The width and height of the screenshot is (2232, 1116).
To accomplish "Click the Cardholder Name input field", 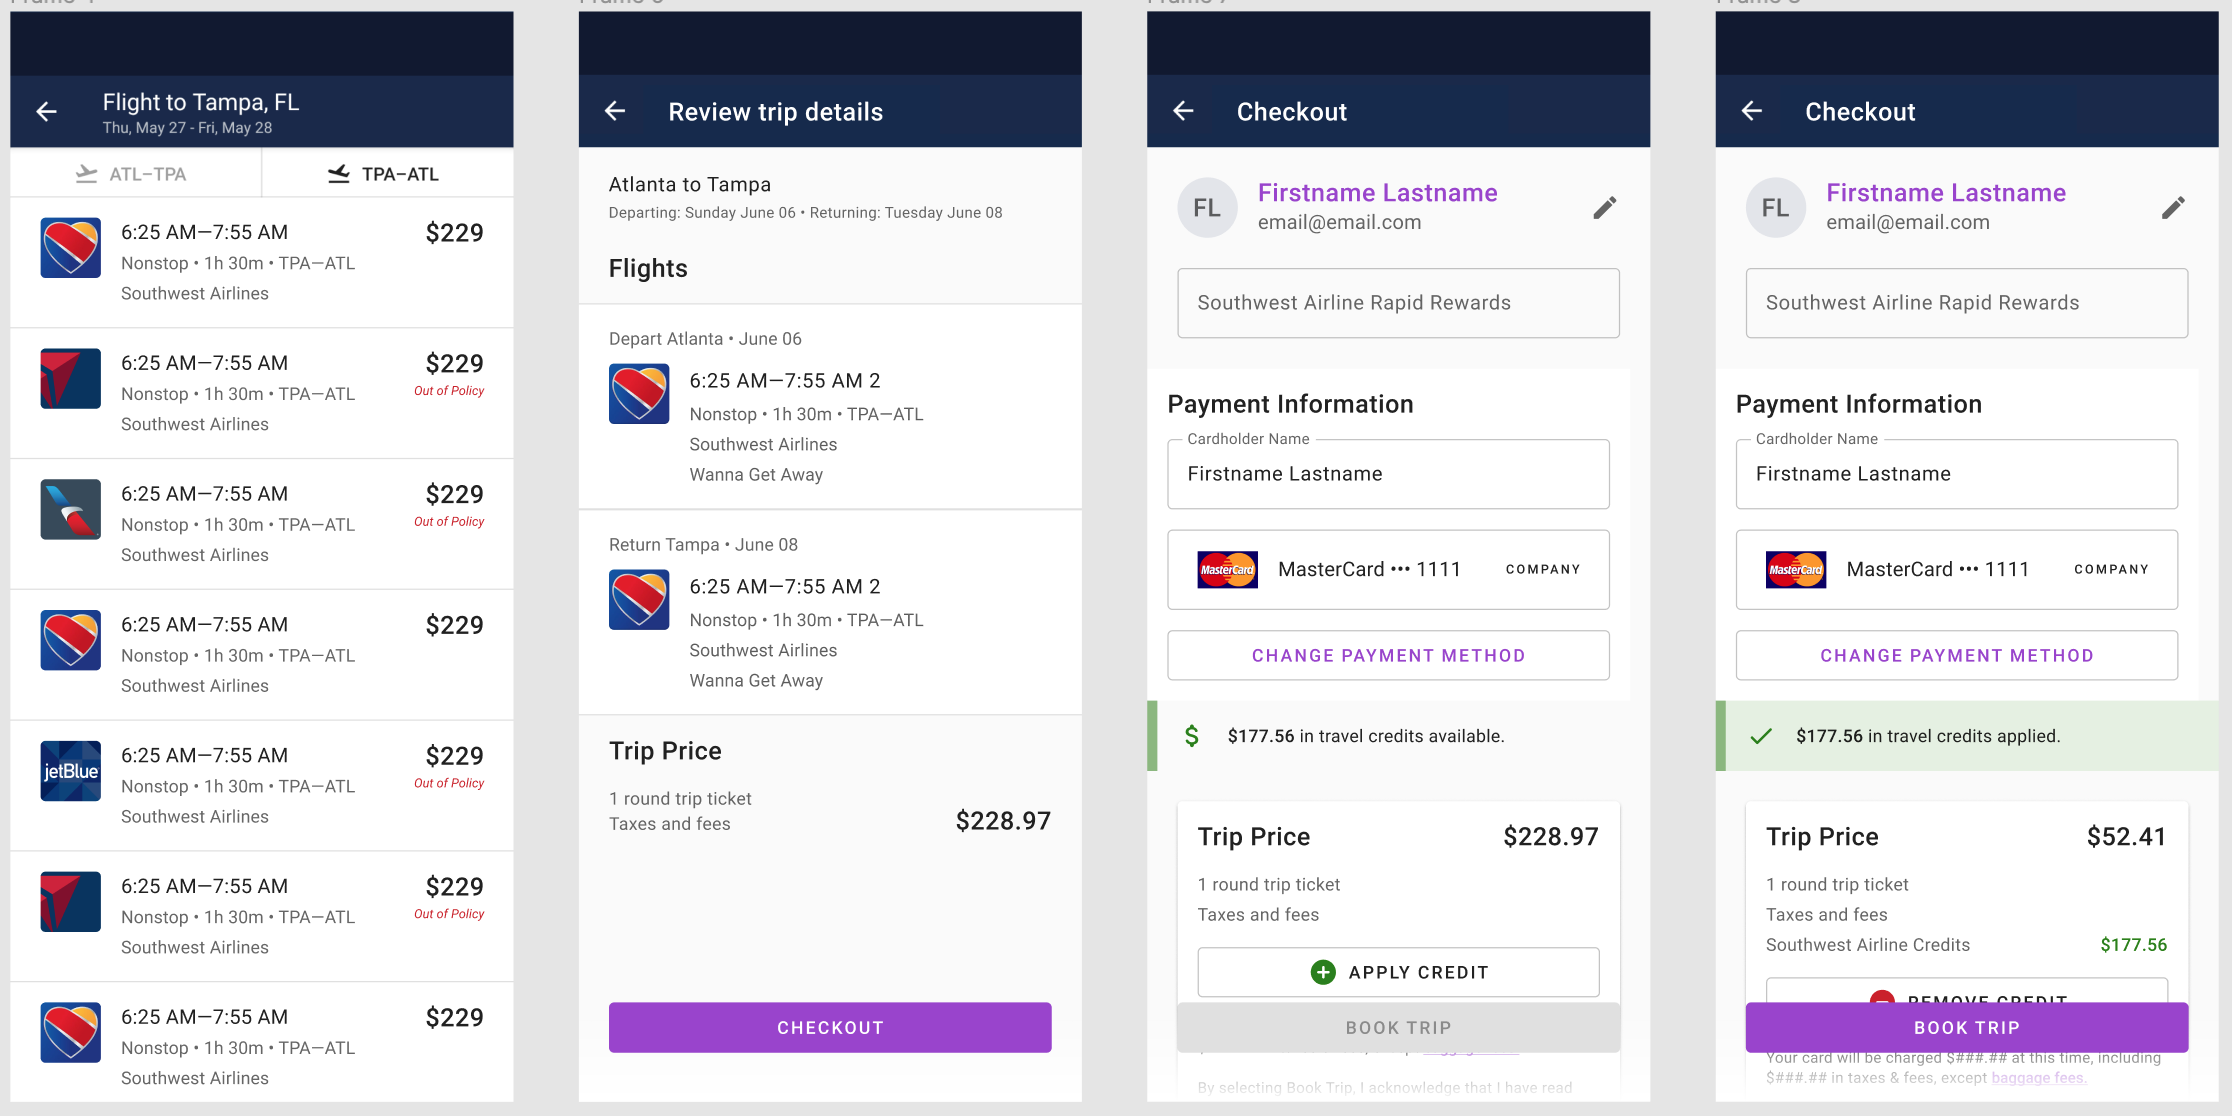I will coord(1396,474).
